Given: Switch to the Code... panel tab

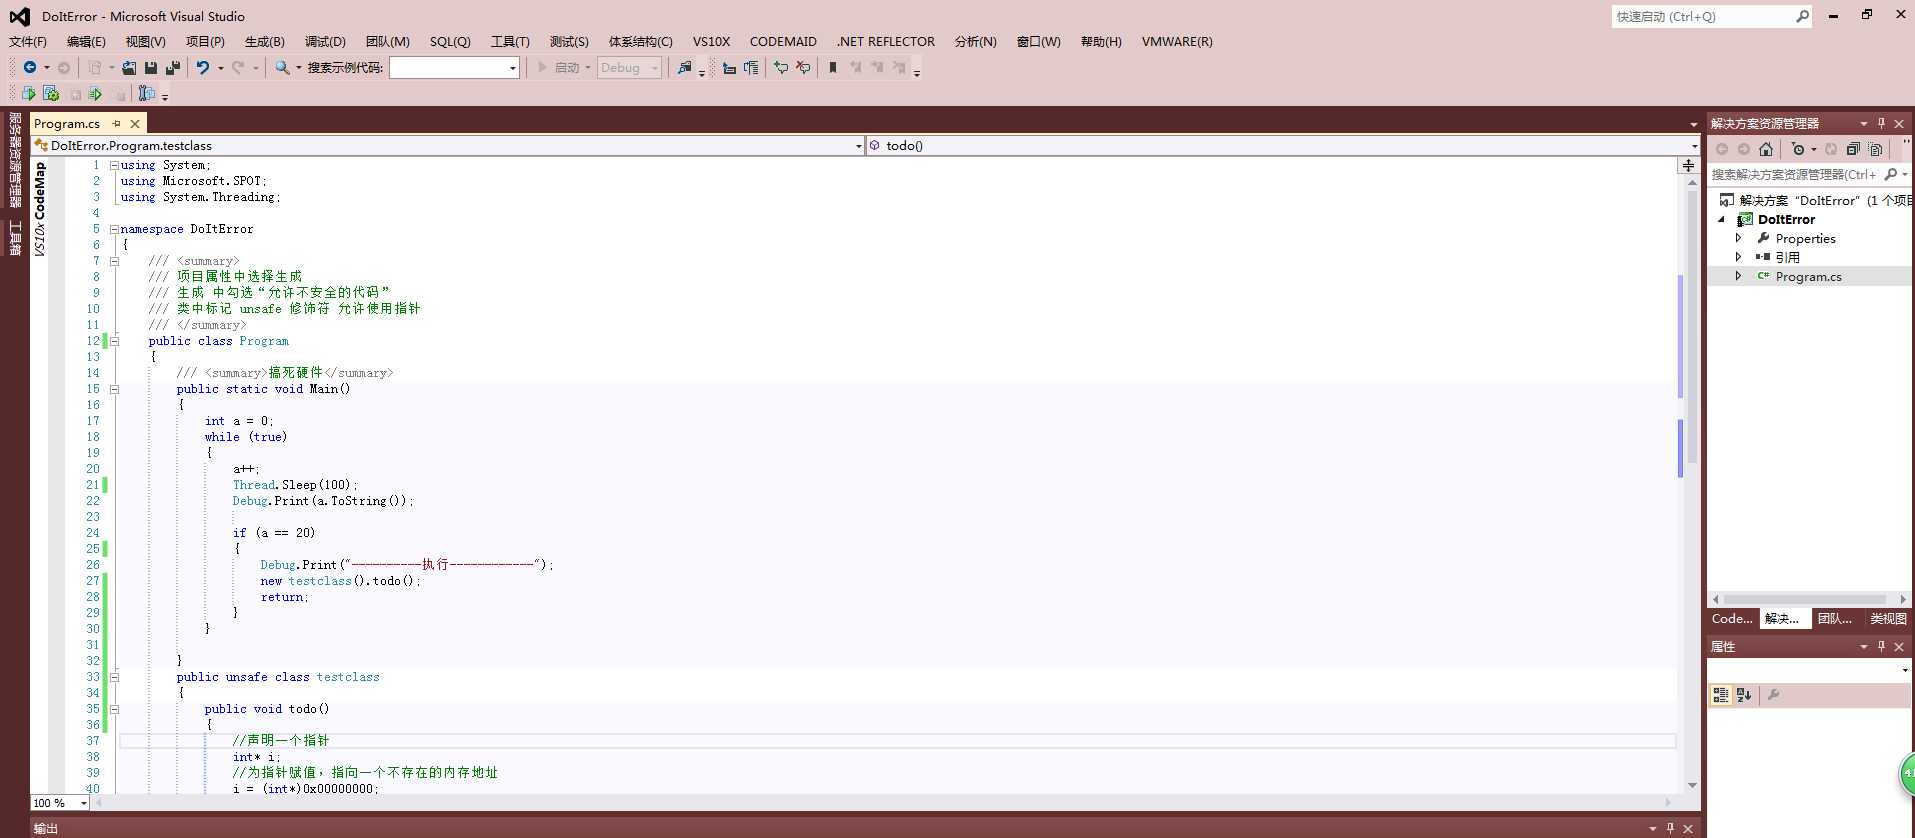Looking at the screenshot, I should coord(1732,619).
